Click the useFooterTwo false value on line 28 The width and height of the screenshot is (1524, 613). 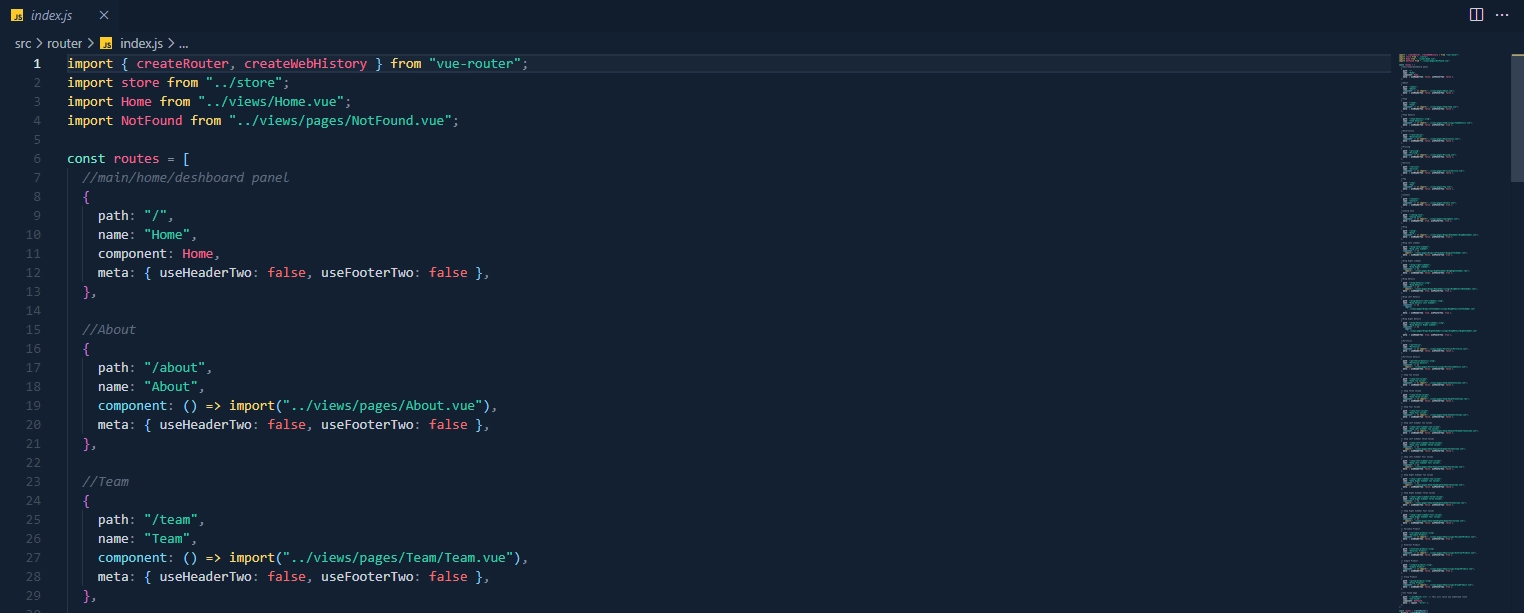click(x=448, y=576)
